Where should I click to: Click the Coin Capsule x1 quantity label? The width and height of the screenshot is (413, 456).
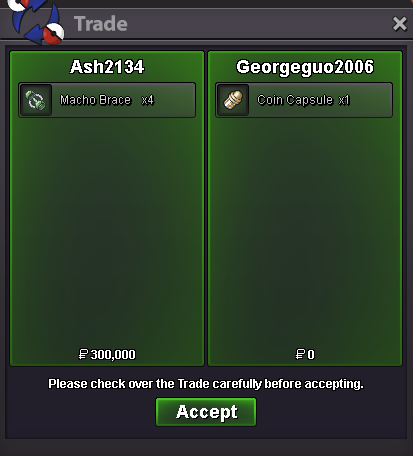(344, 100)
